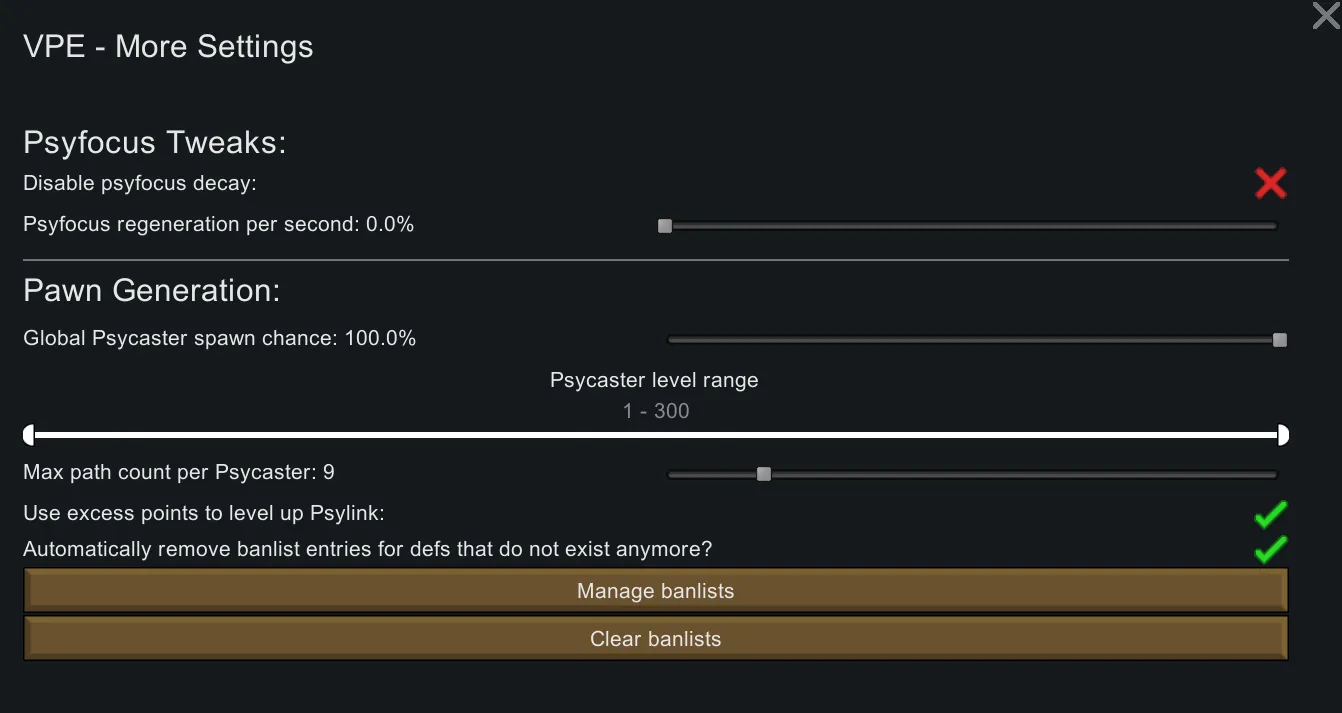The width and height of the screenshot is (1342, 713).
Task: Click the middle of the Psycaster level range bar
Action: pyautogui.click(x=656, y=435)
